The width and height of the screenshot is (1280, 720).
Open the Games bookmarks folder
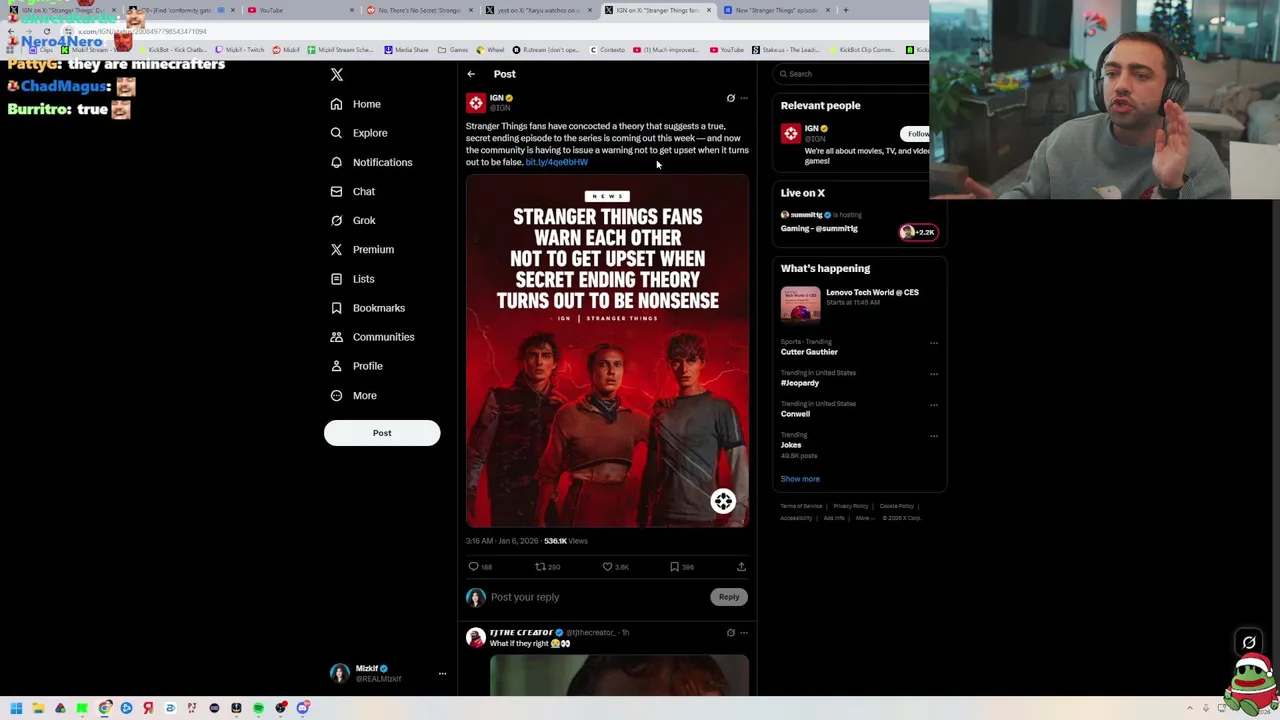click(x=454, y=50)
